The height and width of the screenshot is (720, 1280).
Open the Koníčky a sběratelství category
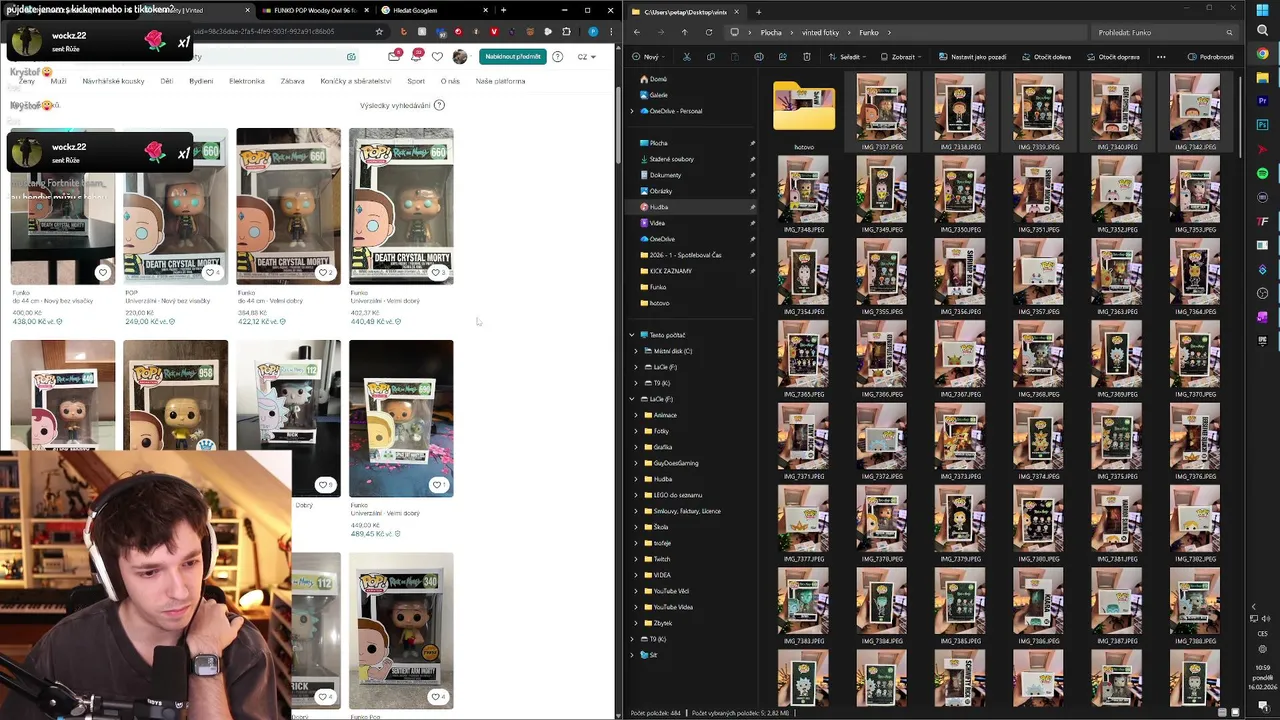[356, 81]
